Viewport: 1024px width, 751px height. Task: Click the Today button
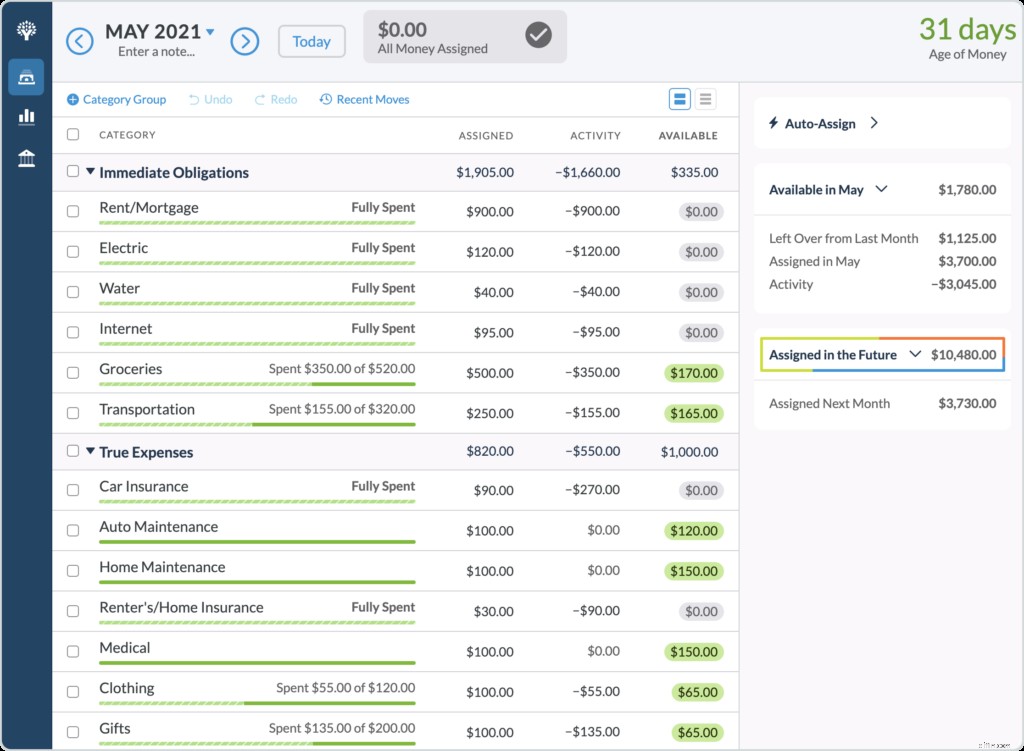pyautogui.click(x=312, y=41)
